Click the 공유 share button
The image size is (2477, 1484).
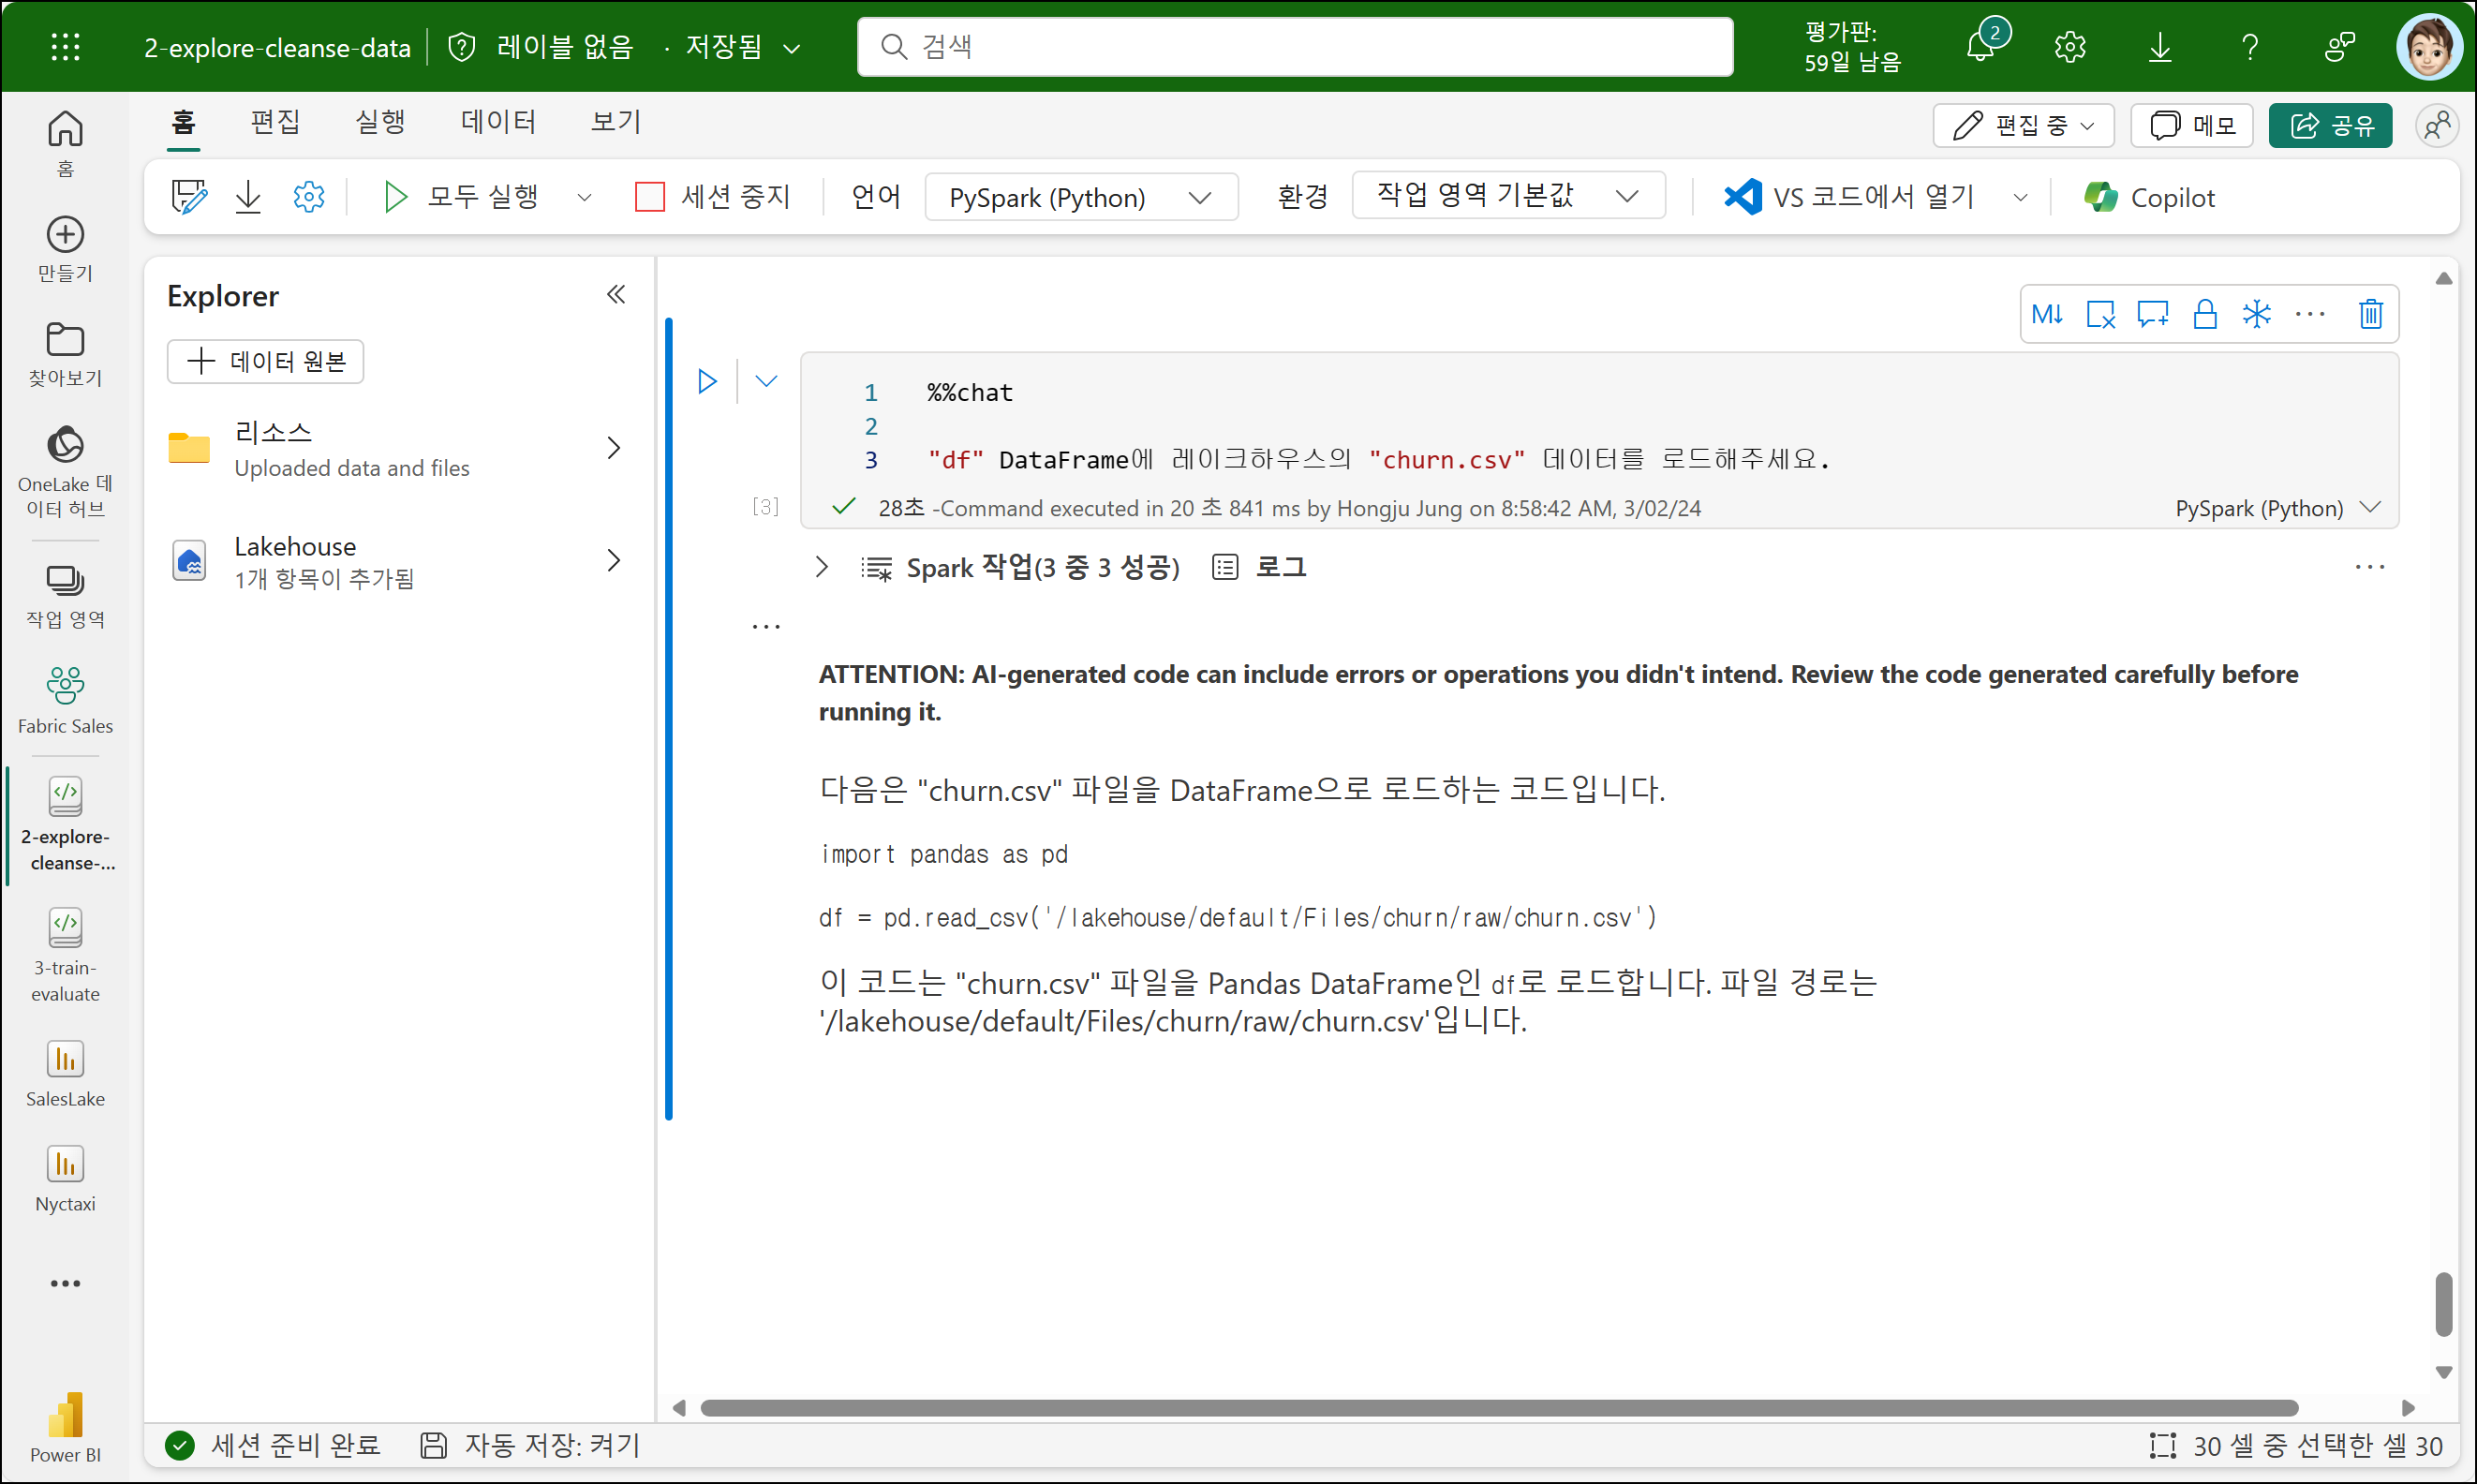2329,126
